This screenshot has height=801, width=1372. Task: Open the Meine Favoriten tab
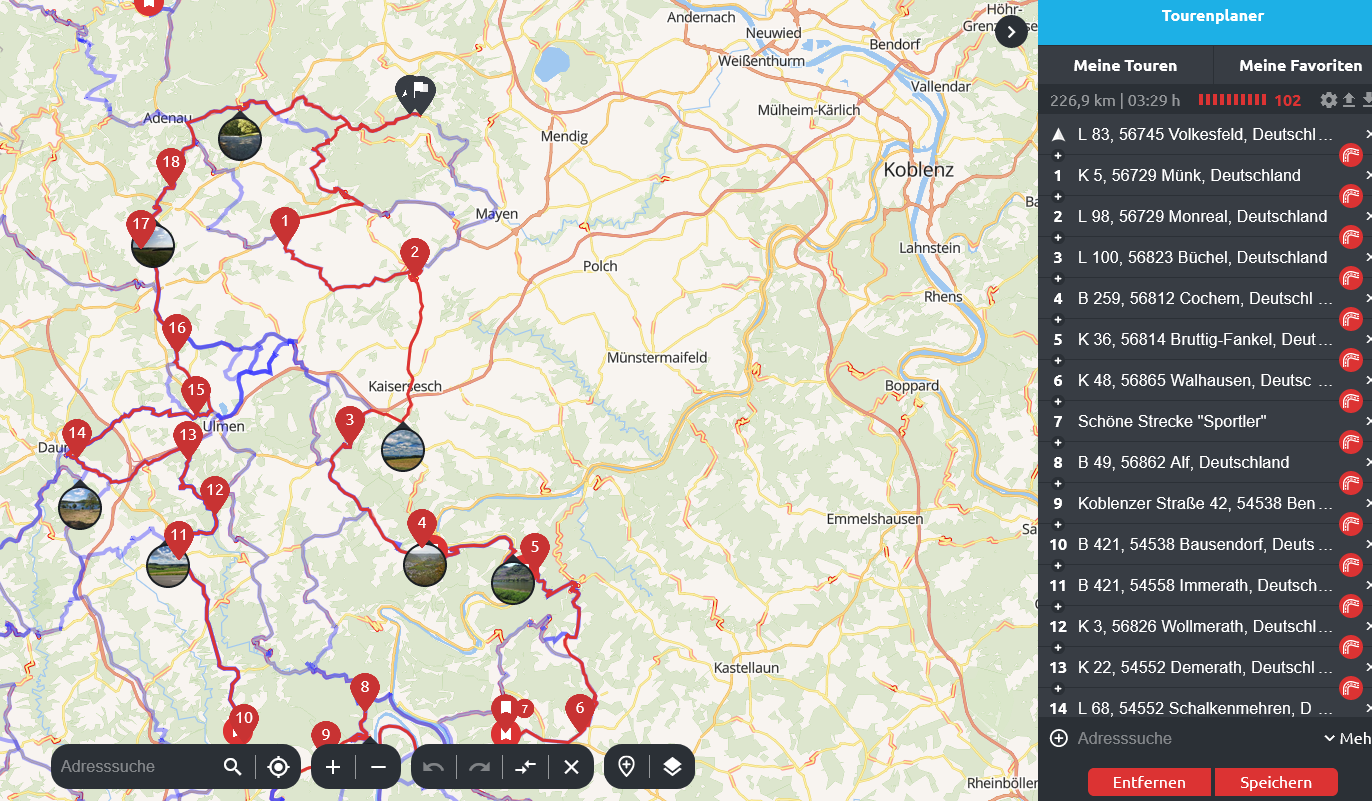click(1299, 65)
